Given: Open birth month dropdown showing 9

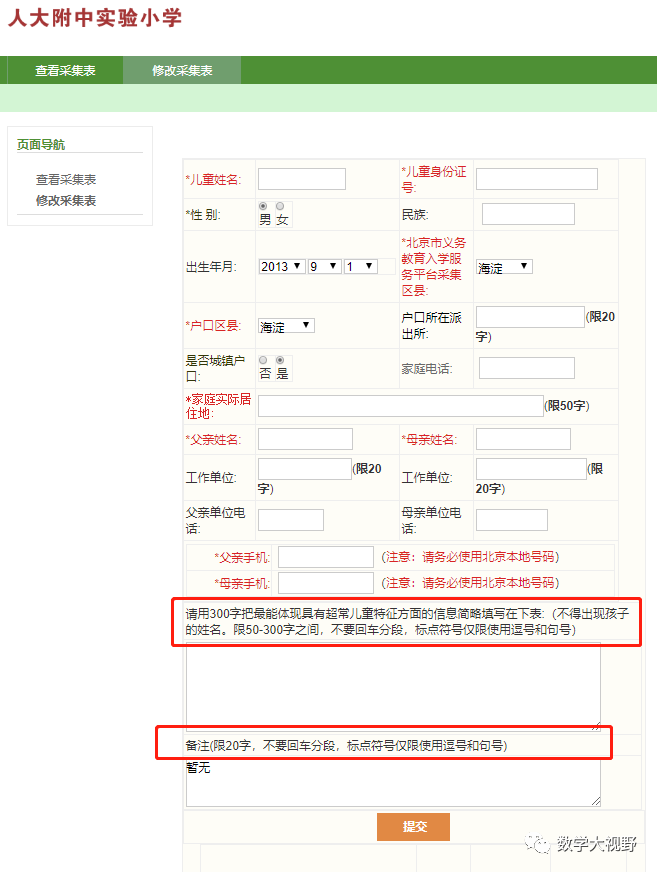Looking at the screenshot, I should click(x=325, y=266).
